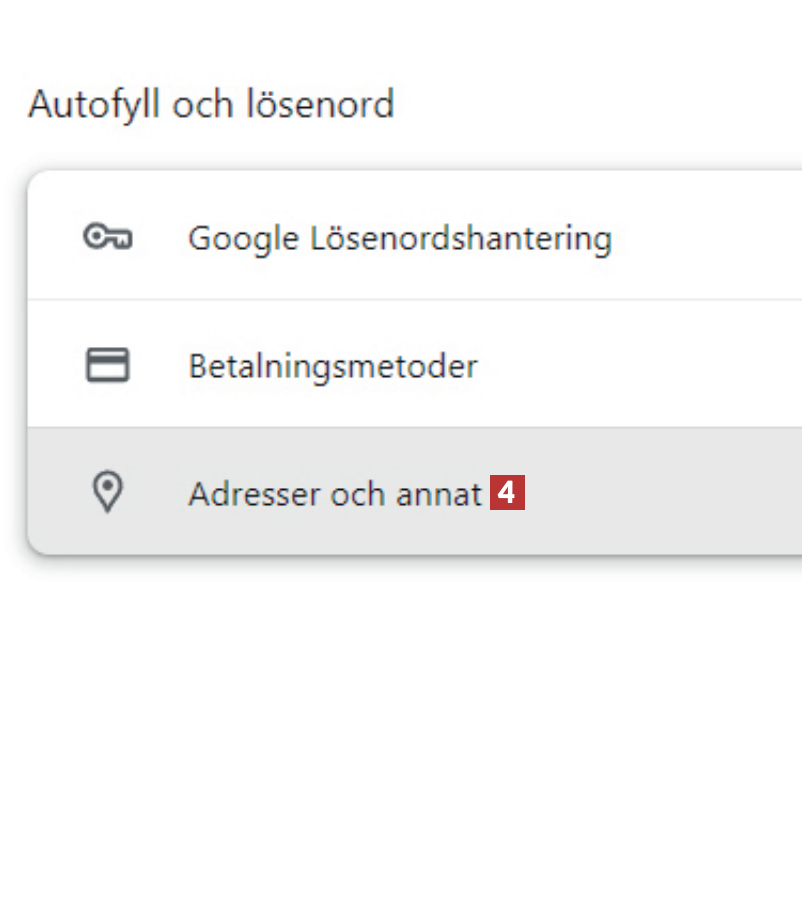This screenshot has height=916, width=802.
Task: Select the Adresser och annat text label
Action: point(335,494)
